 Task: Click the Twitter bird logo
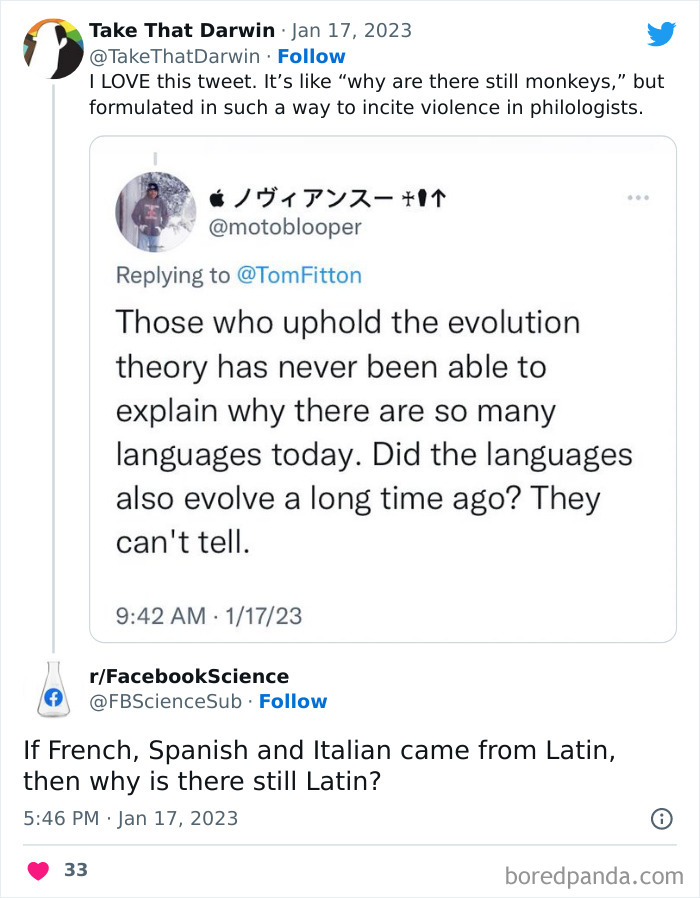tap(662, 33)
